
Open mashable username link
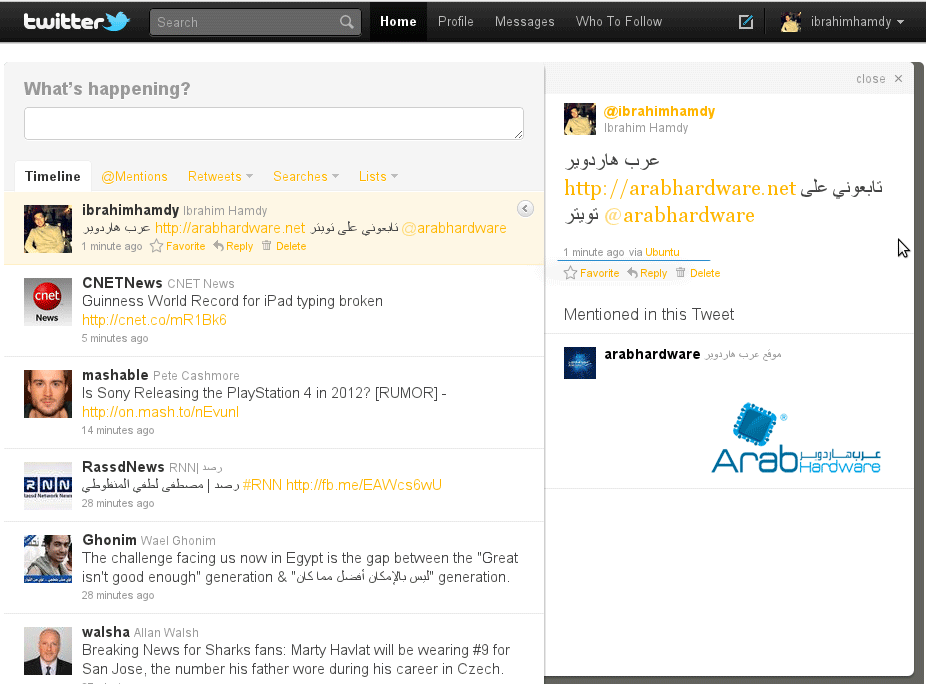point(115,375)
